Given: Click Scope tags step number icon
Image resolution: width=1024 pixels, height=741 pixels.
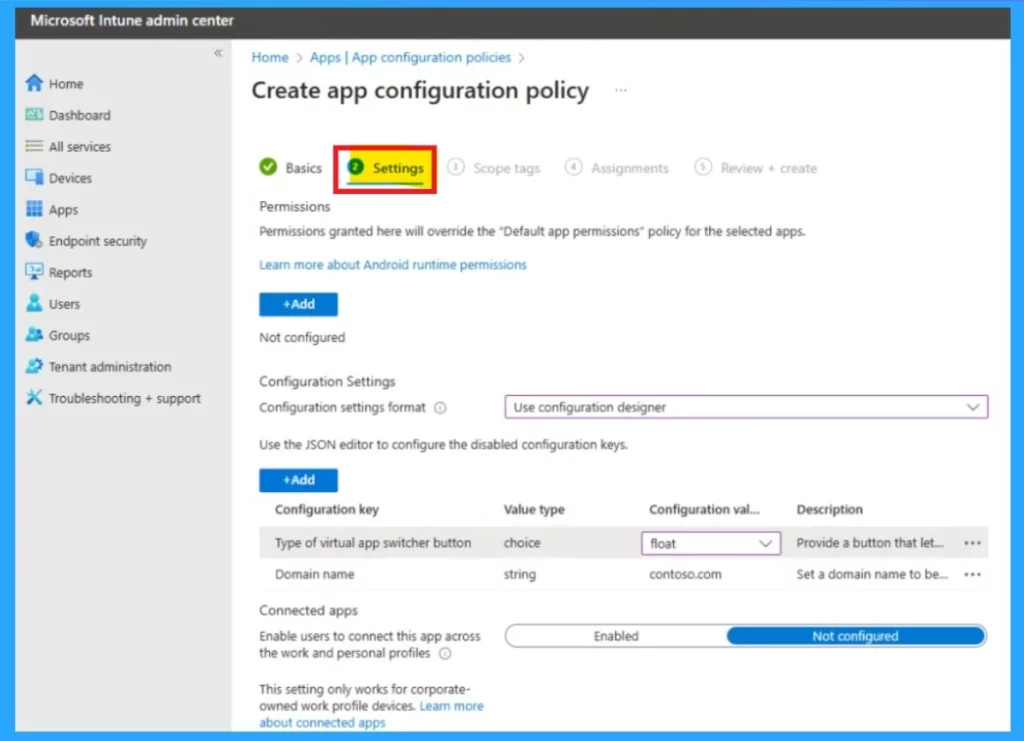Looking at the screenshot, I should coord(456,167).
